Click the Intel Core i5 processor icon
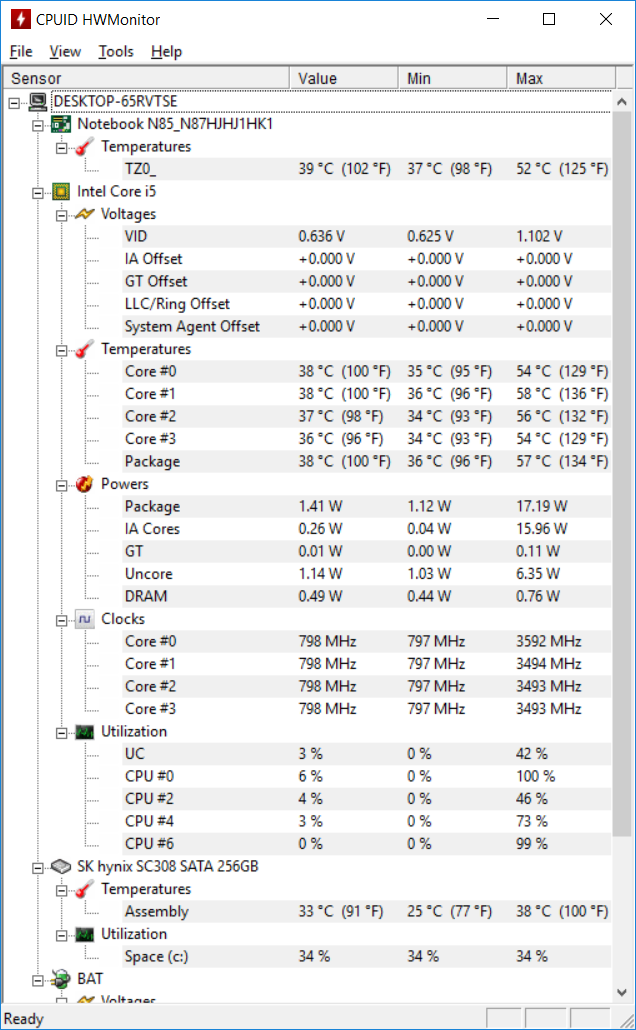The height and width of the screenshot is (1030, 636). 60,192
